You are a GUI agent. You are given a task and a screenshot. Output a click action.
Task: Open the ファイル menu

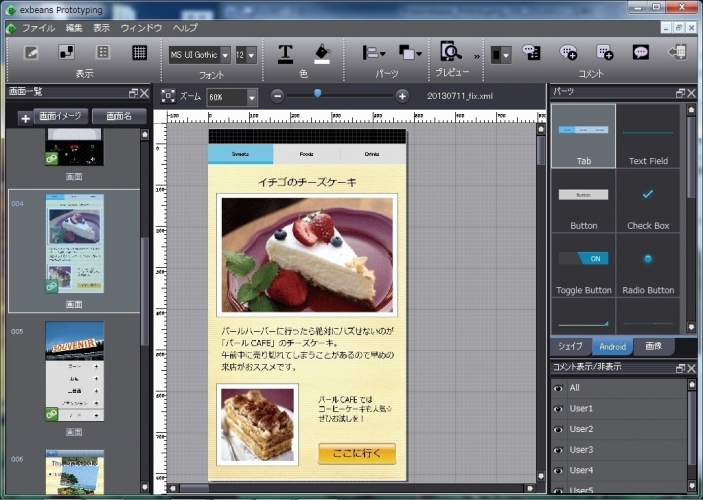(39, 28)
